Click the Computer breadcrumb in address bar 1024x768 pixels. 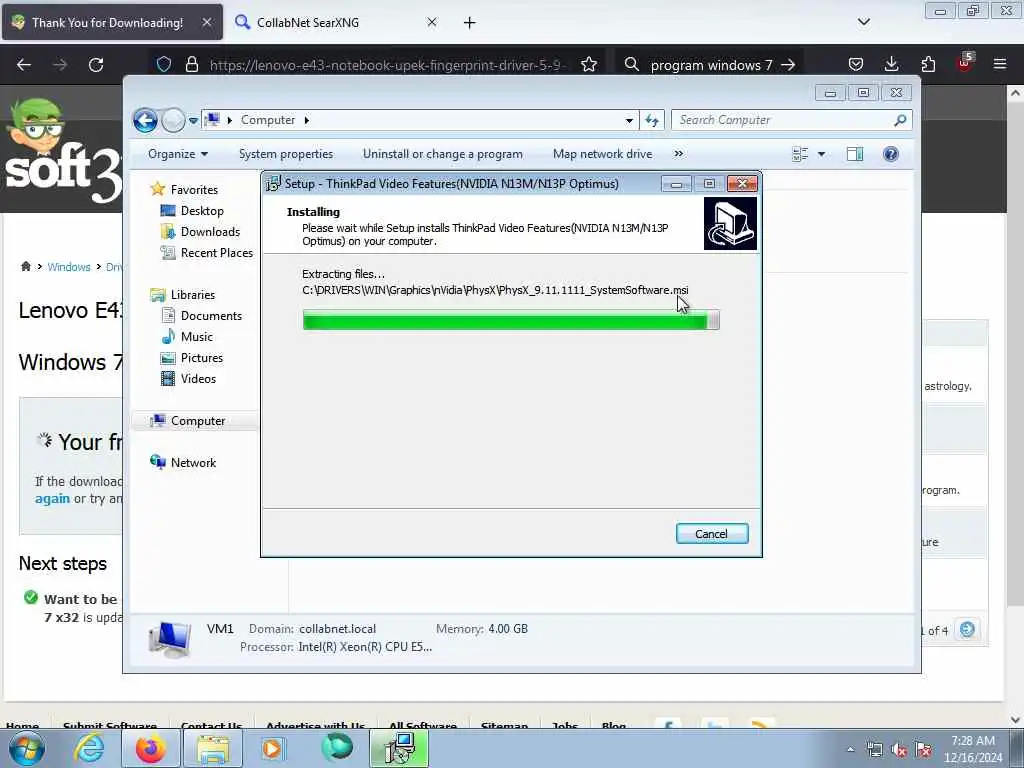(268, 120)
